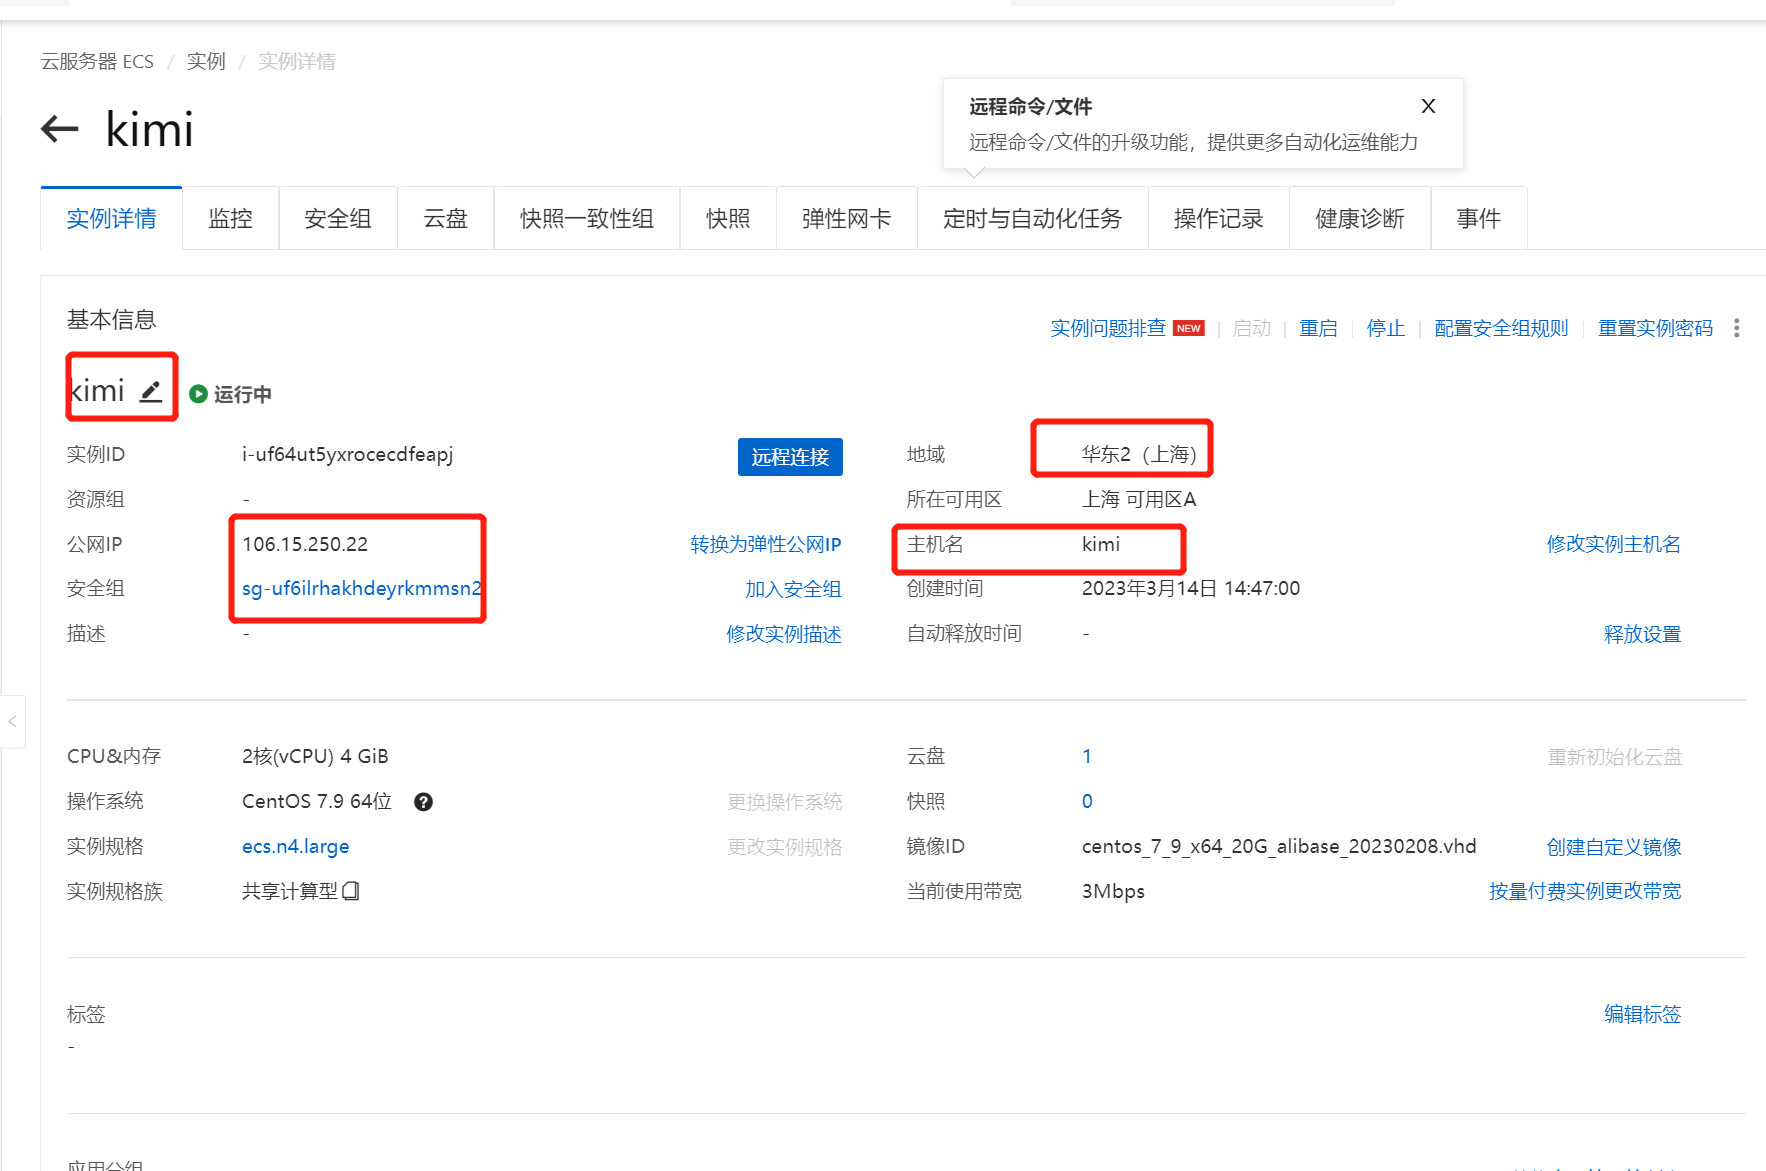Open 配置安全组规则 link
Image resolution: width=1766 pixels, height=1171 pixels.
pyautogui.click(x=1501, y=328)
